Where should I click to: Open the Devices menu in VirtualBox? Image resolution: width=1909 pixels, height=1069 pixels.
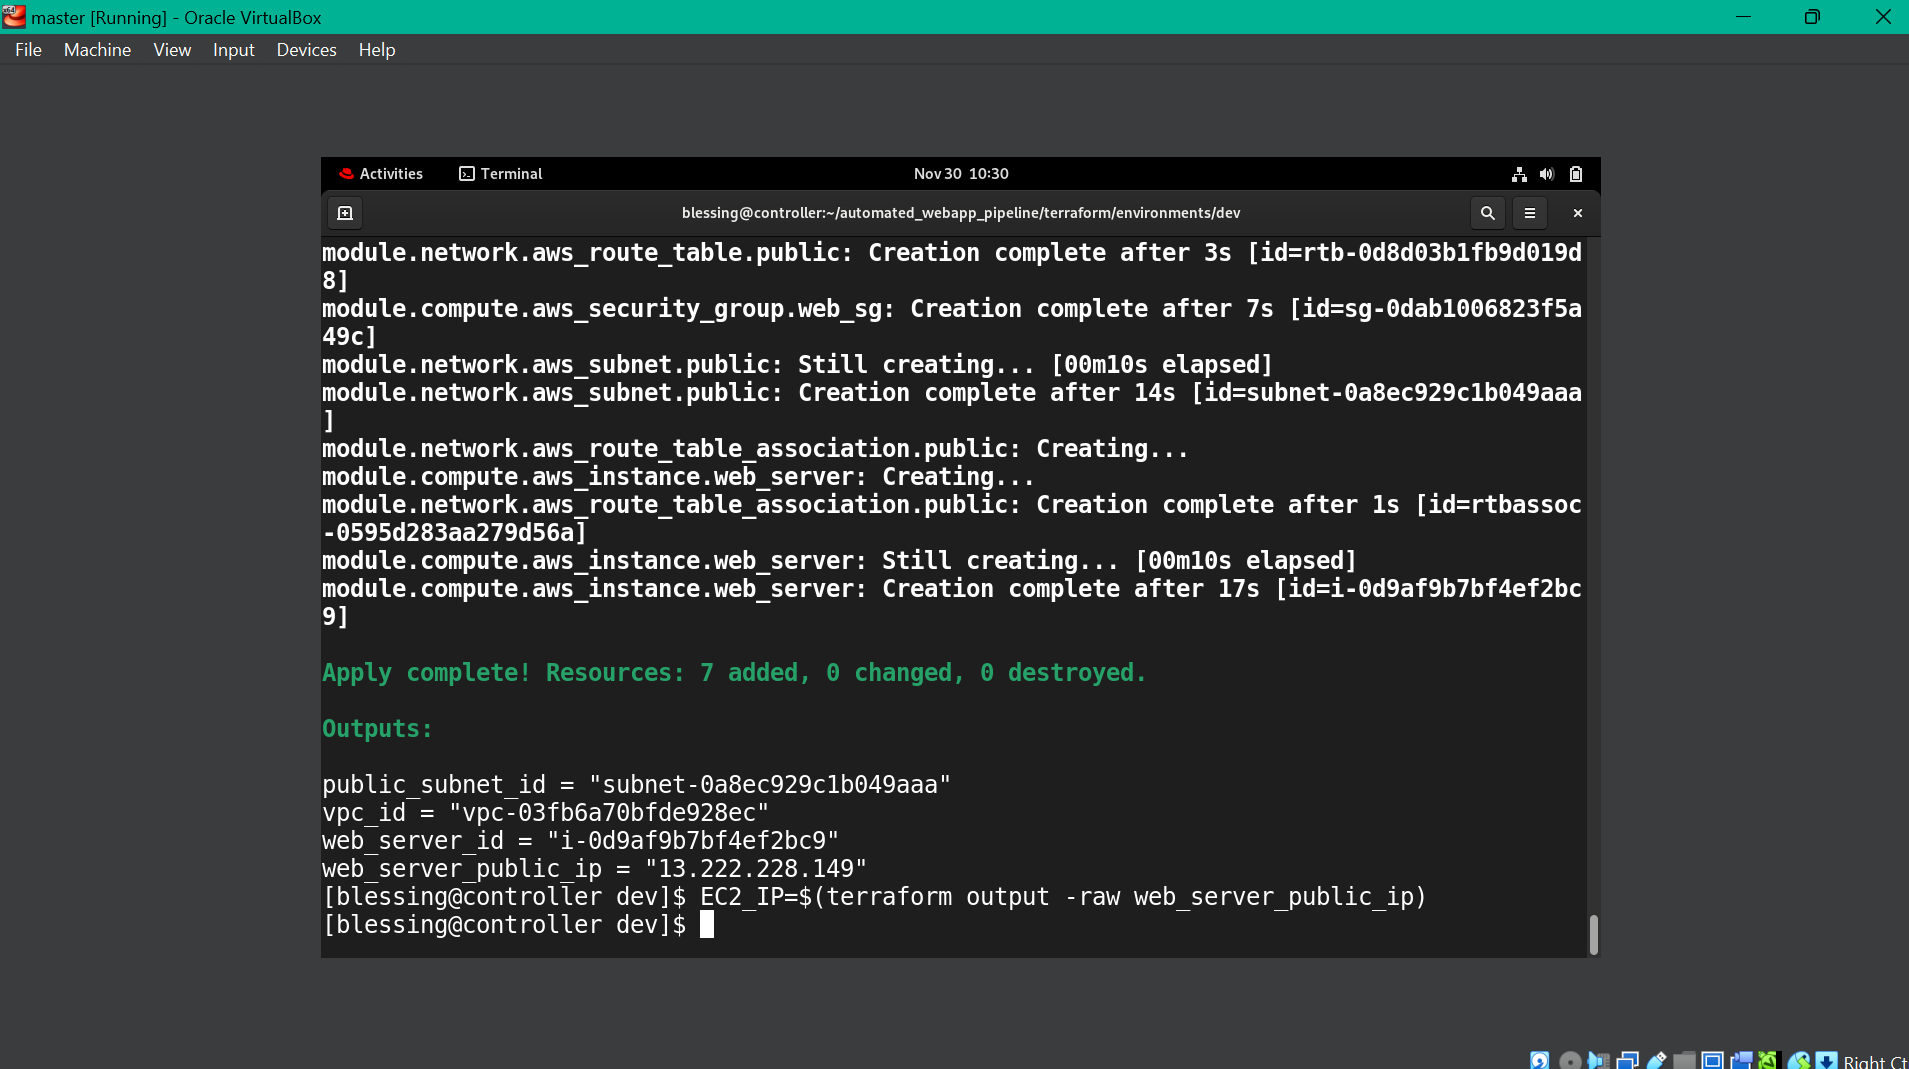(x=306, y=49)
